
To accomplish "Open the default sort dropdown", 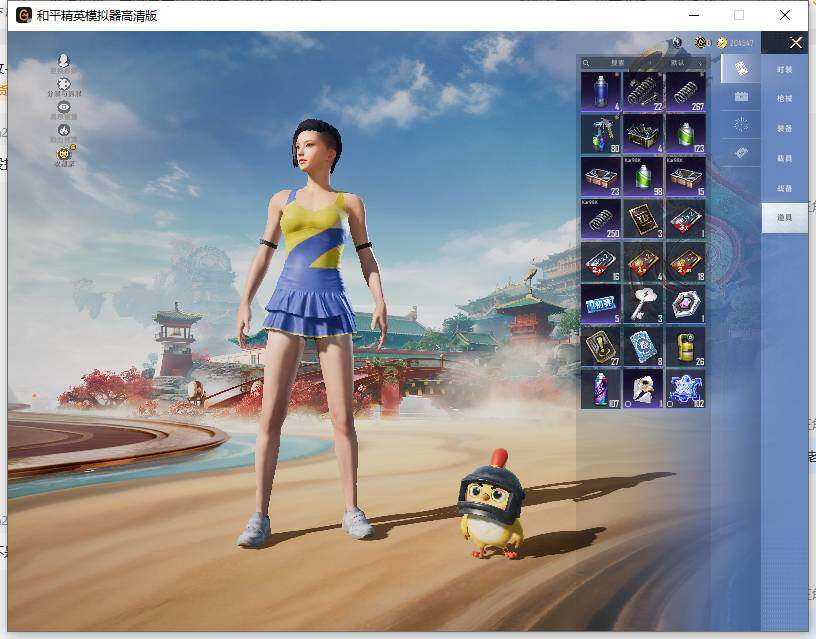I will click(x=680, y=63).
